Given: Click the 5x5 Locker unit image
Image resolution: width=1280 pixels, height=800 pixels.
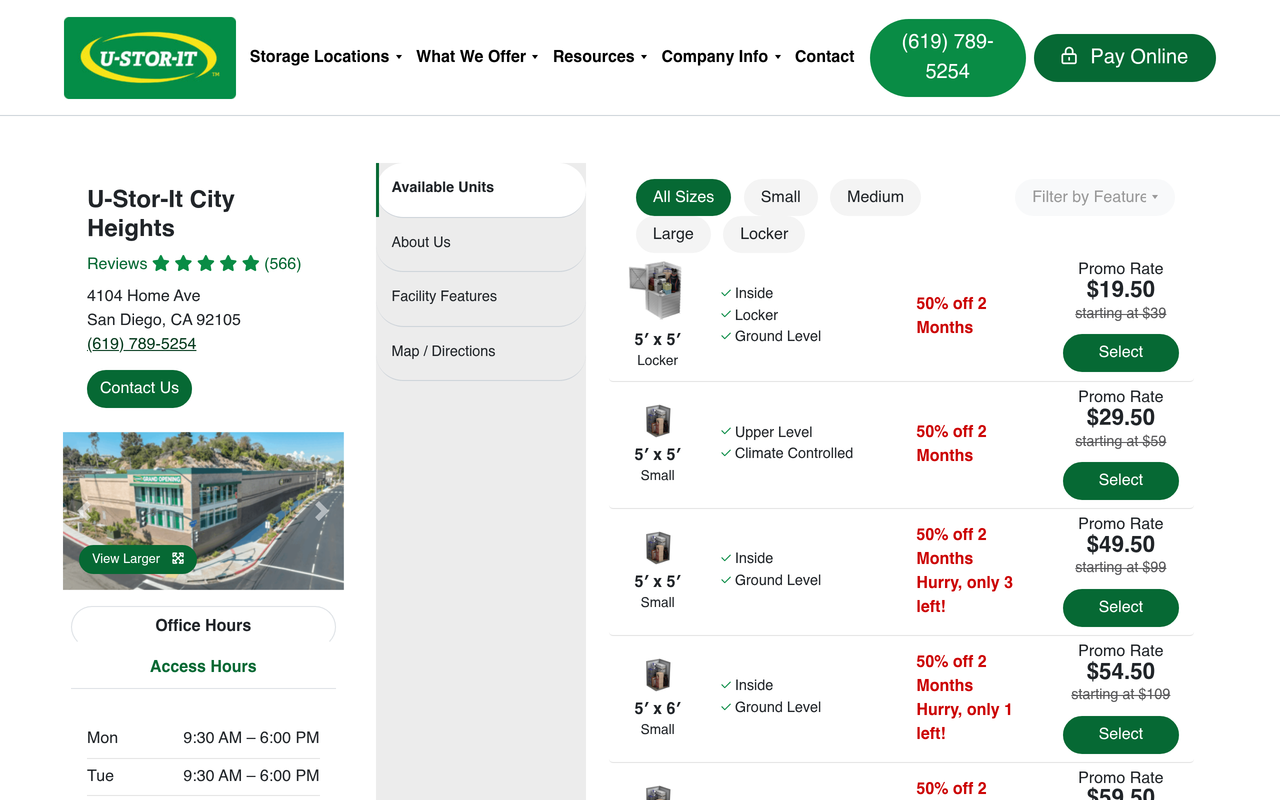Looking at the screenshot, I should 657,291.
